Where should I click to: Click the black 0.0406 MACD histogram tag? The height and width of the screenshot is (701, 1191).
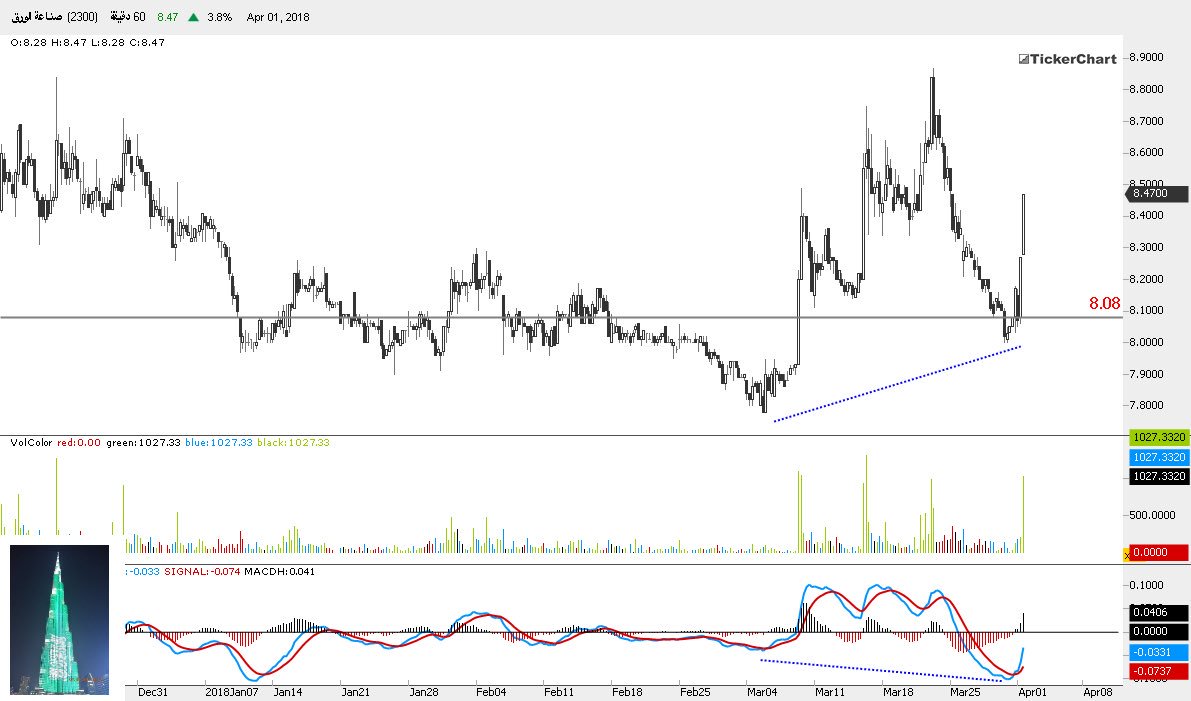1159,611
